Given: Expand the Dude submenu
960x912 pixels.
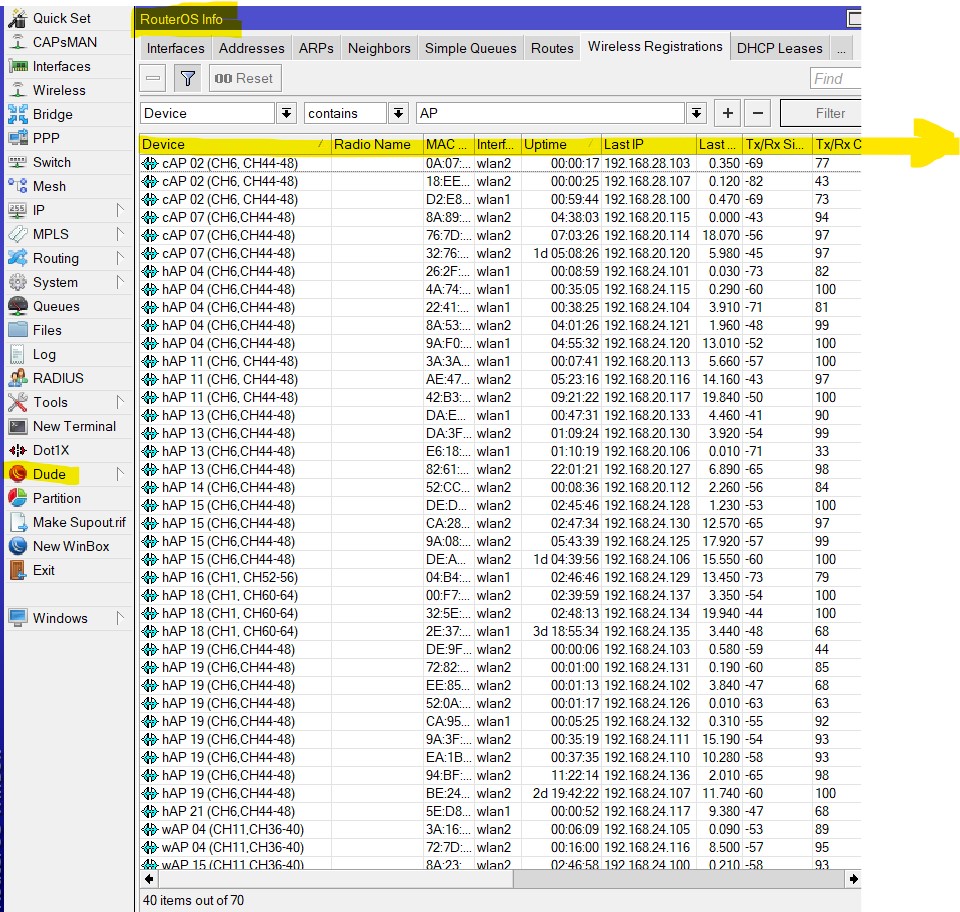Looking at the screenshot, I should pyautogui.click(x=120, y=474).
